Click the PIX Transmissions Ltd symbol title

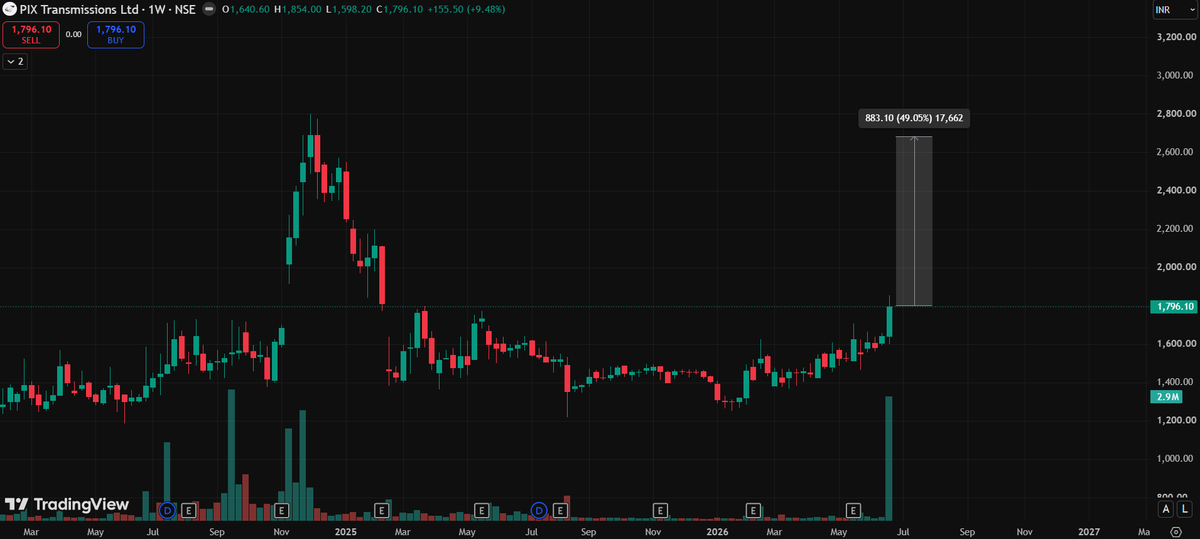(80, 9)
